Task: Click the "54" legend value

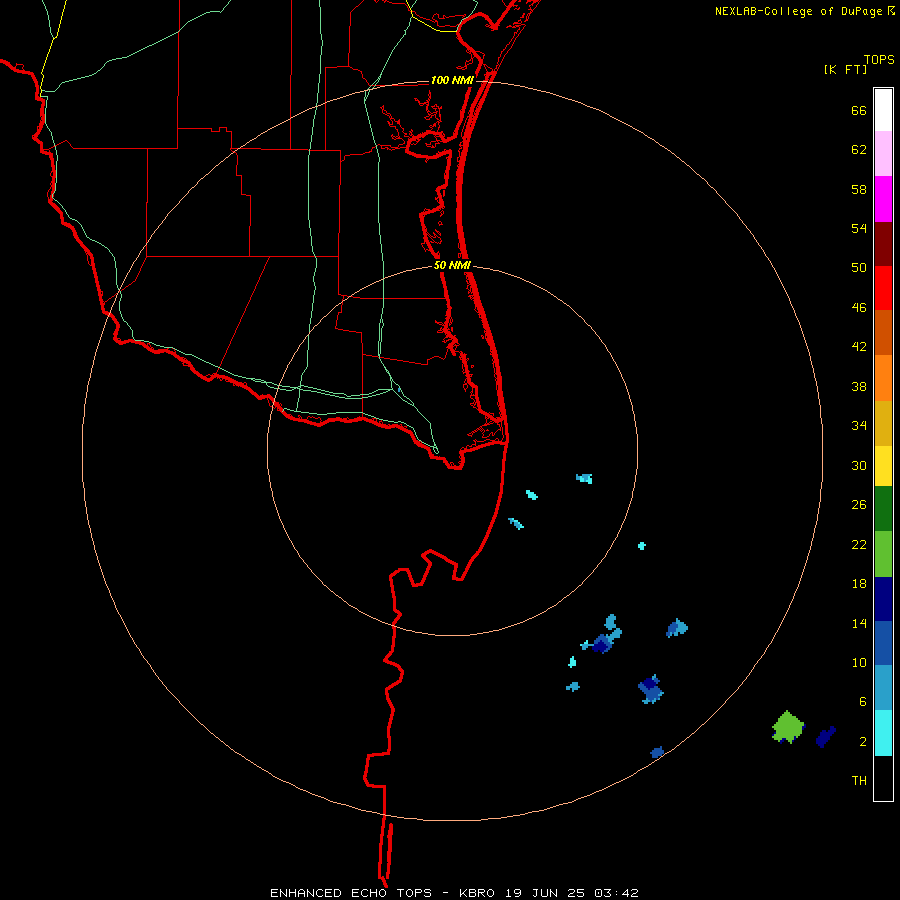Action: click(x=859, y=228)
